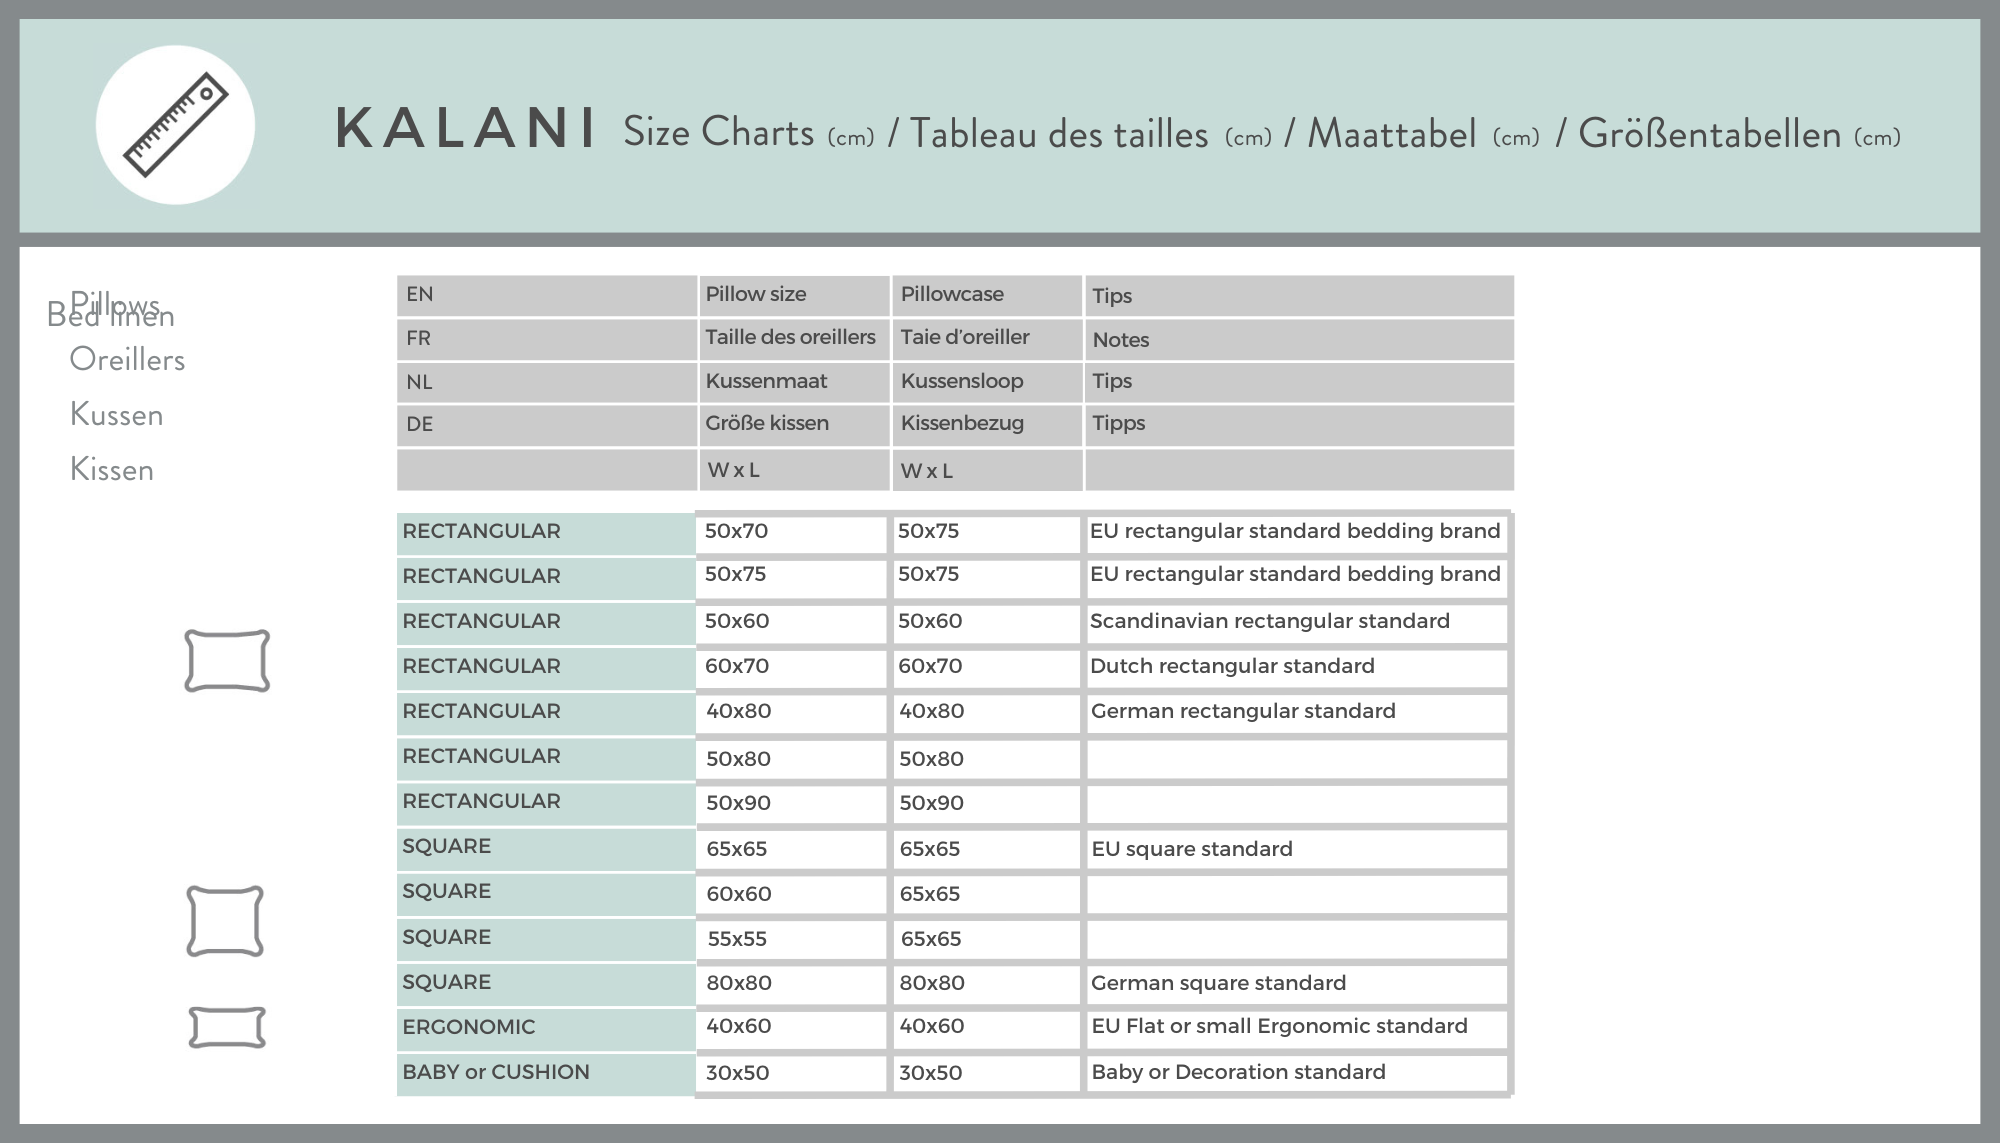
Task: Click the RECTANGULAR label of the 50x90 row
Action: (546, 803)
